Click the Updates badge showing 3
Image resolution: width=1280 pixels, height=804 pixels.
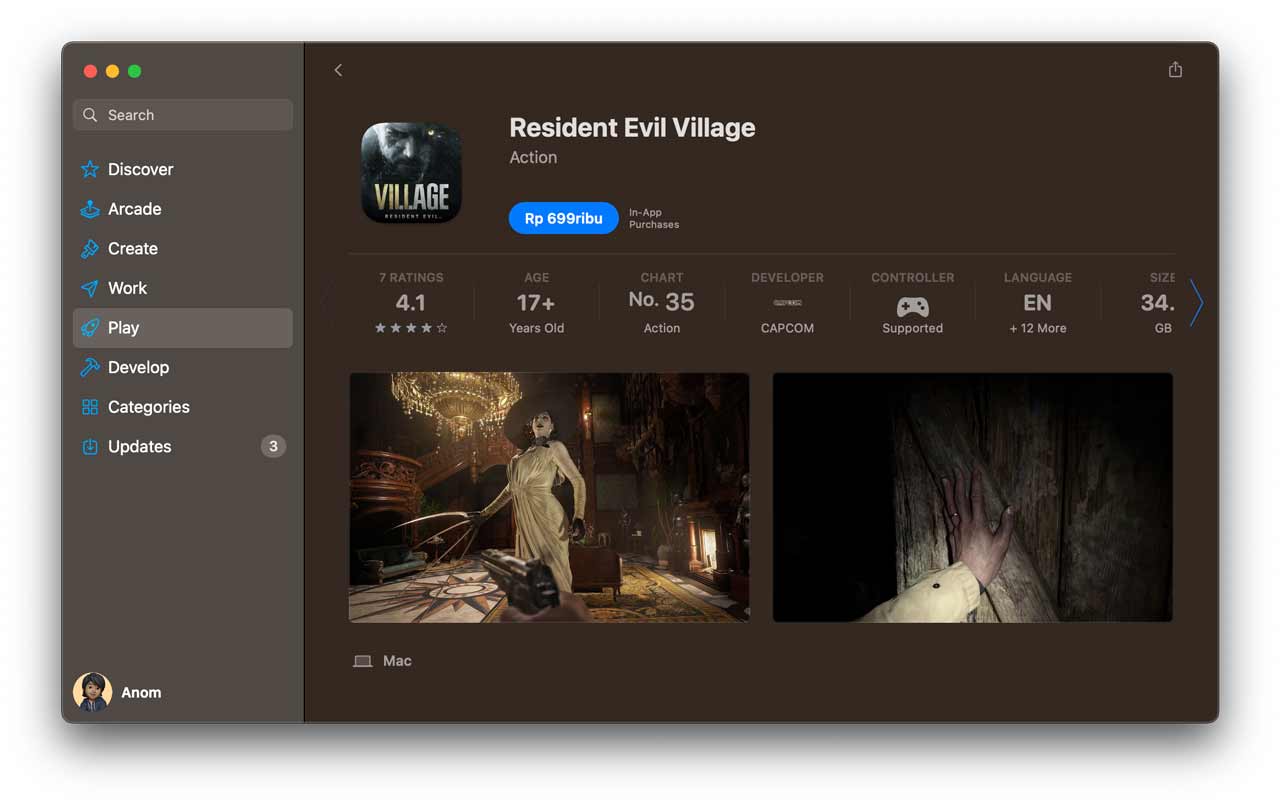(273, 446)
